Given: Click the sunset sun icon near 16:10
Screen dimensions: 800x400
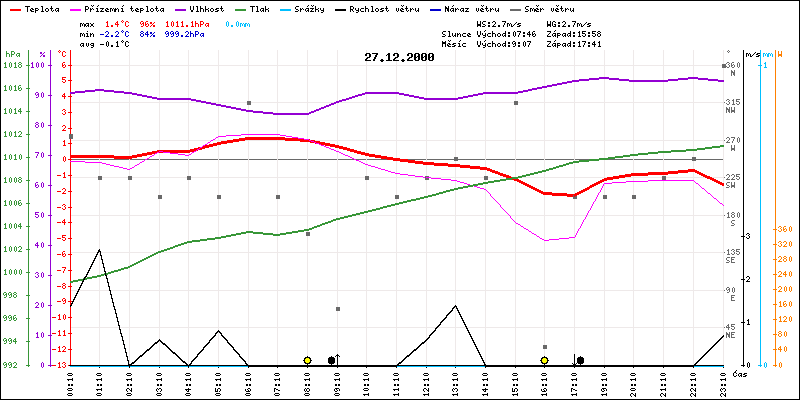Looking at the screenshot, I should (x=544, y=360).
